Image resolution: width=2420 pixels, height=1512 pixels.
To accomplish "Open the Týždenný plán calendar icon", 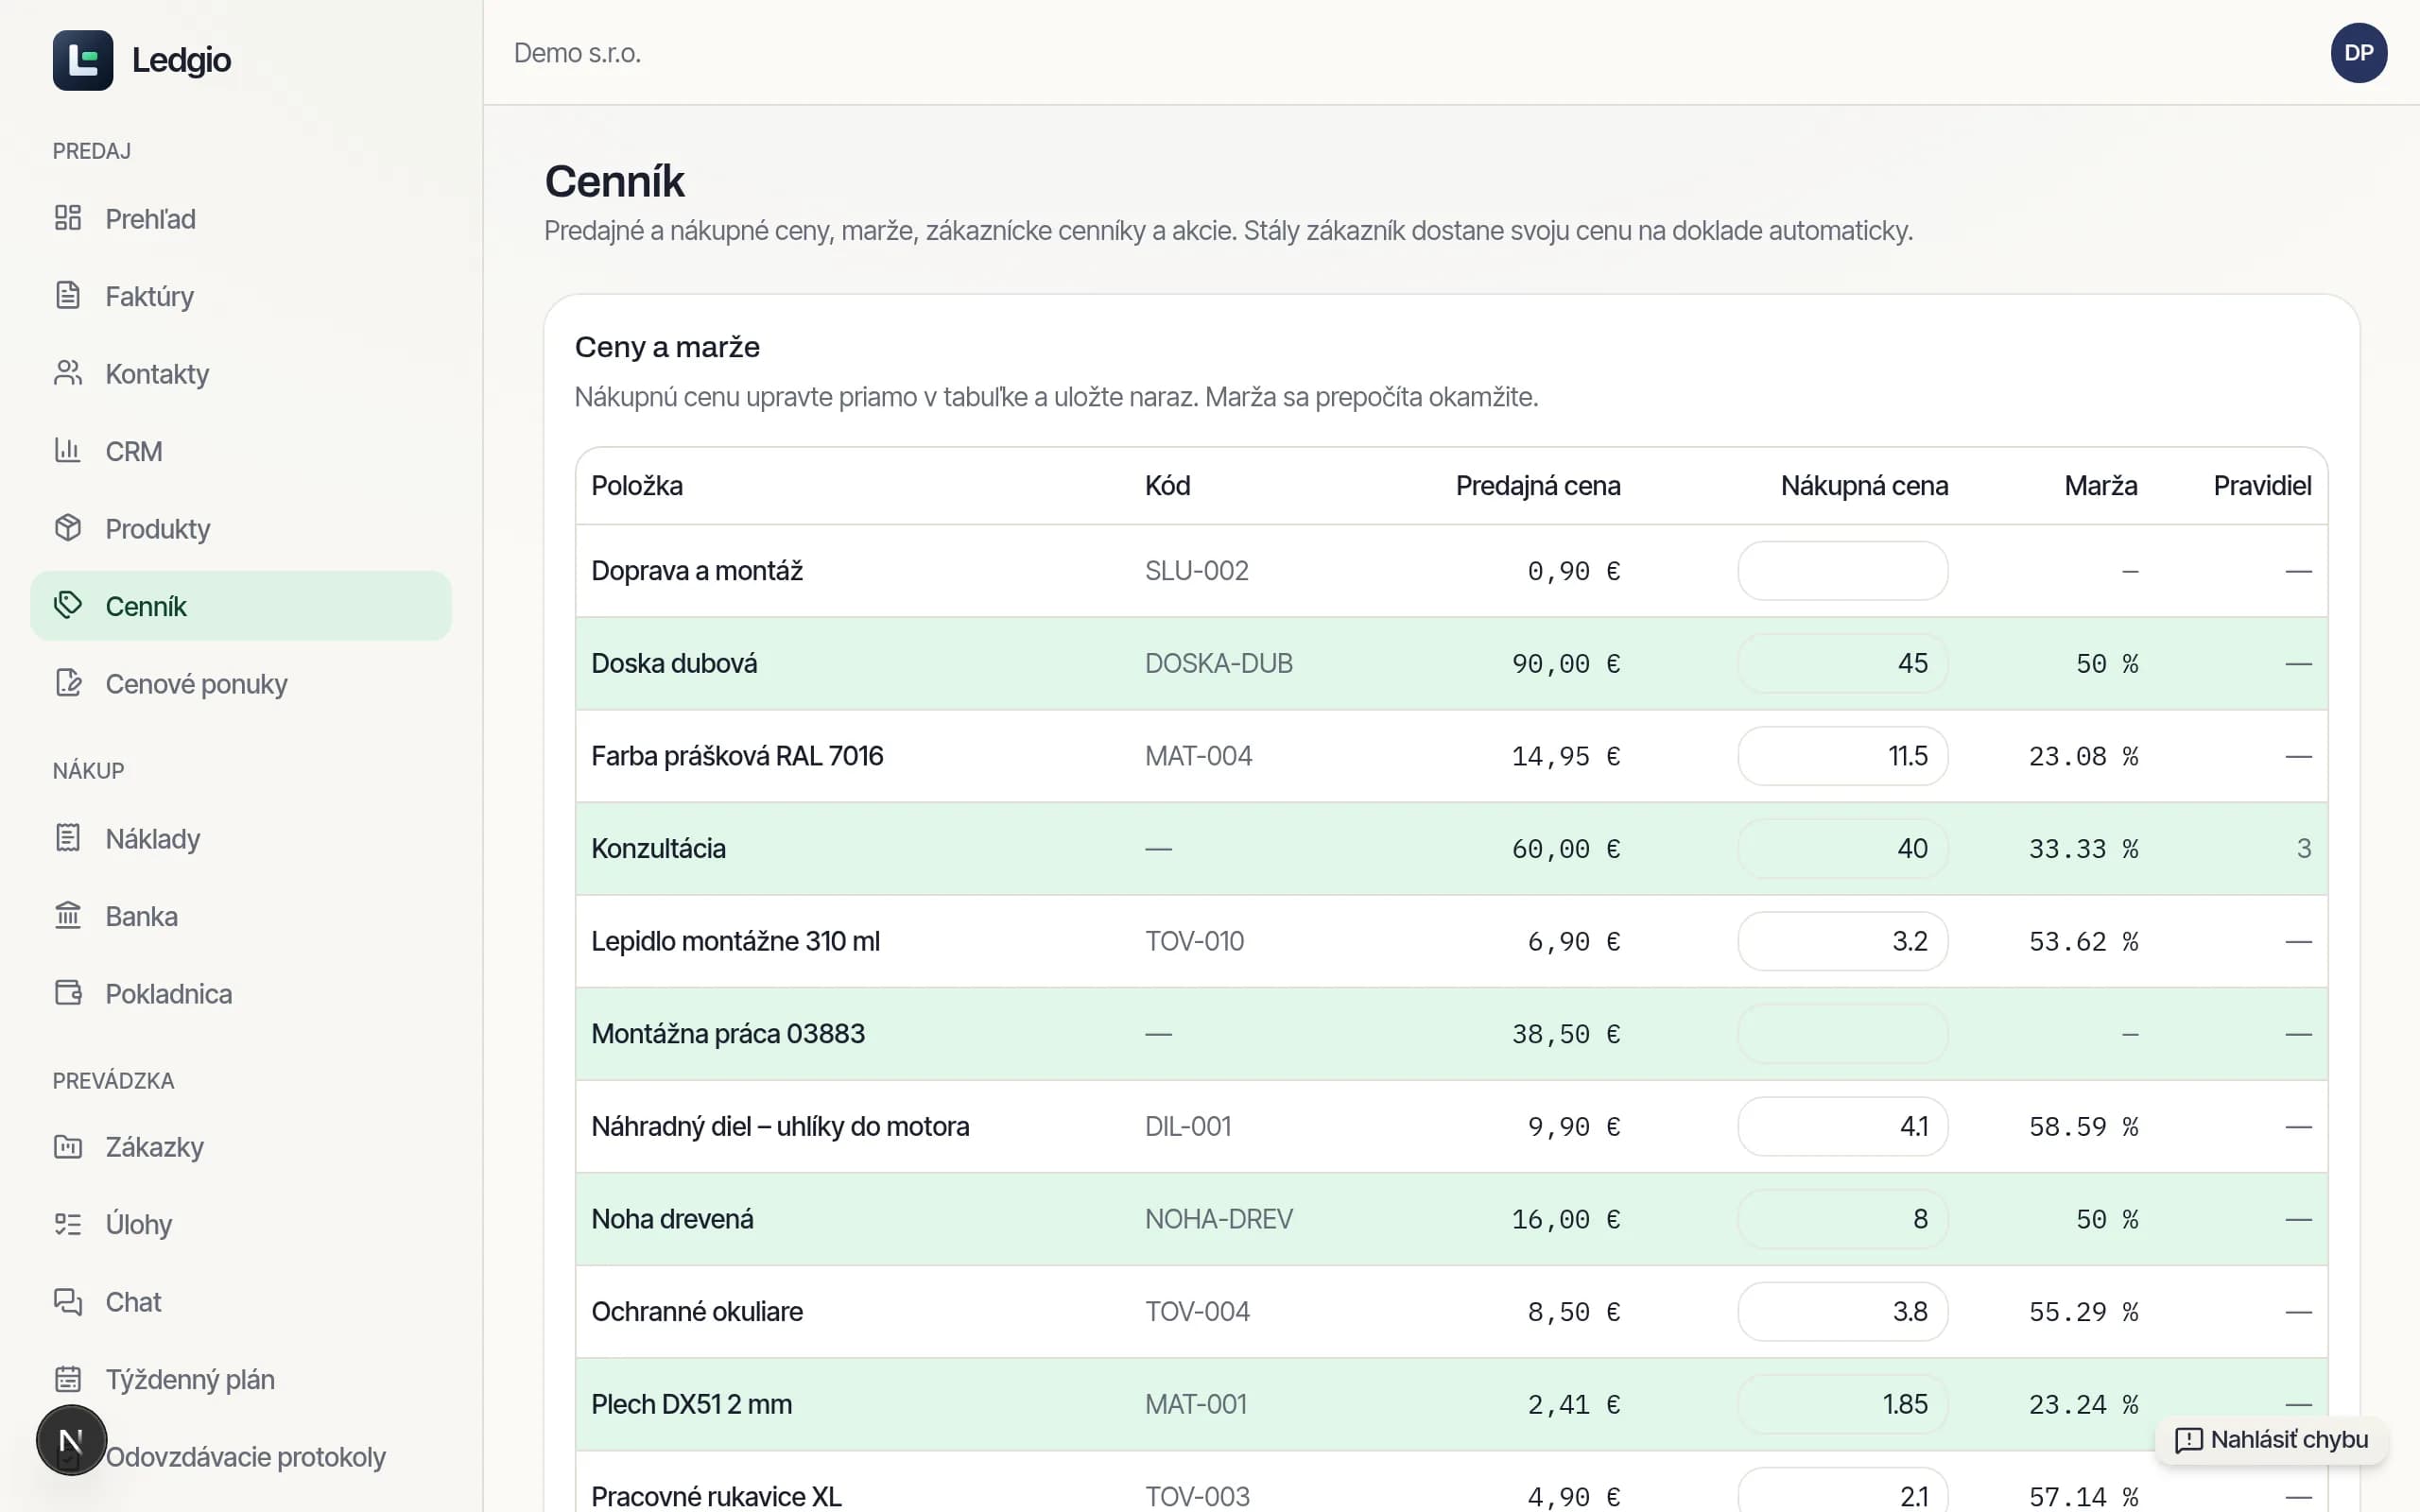I will point(68,1379).
